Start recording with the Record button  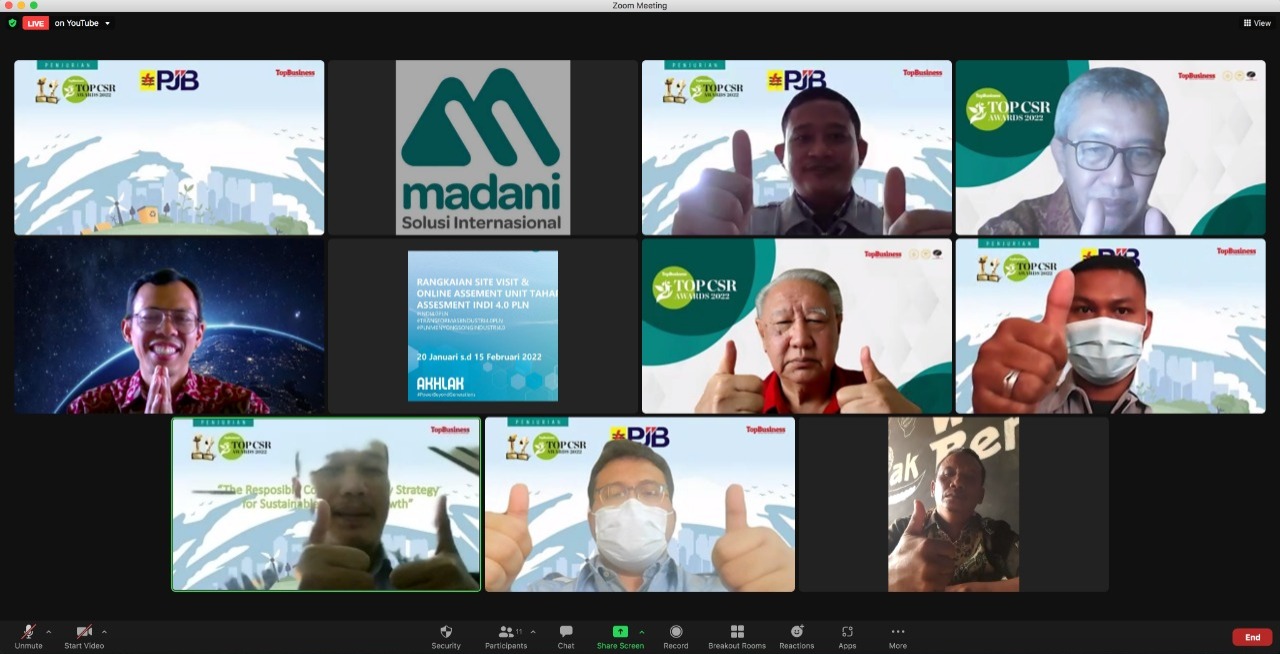(x=676, y=636)
